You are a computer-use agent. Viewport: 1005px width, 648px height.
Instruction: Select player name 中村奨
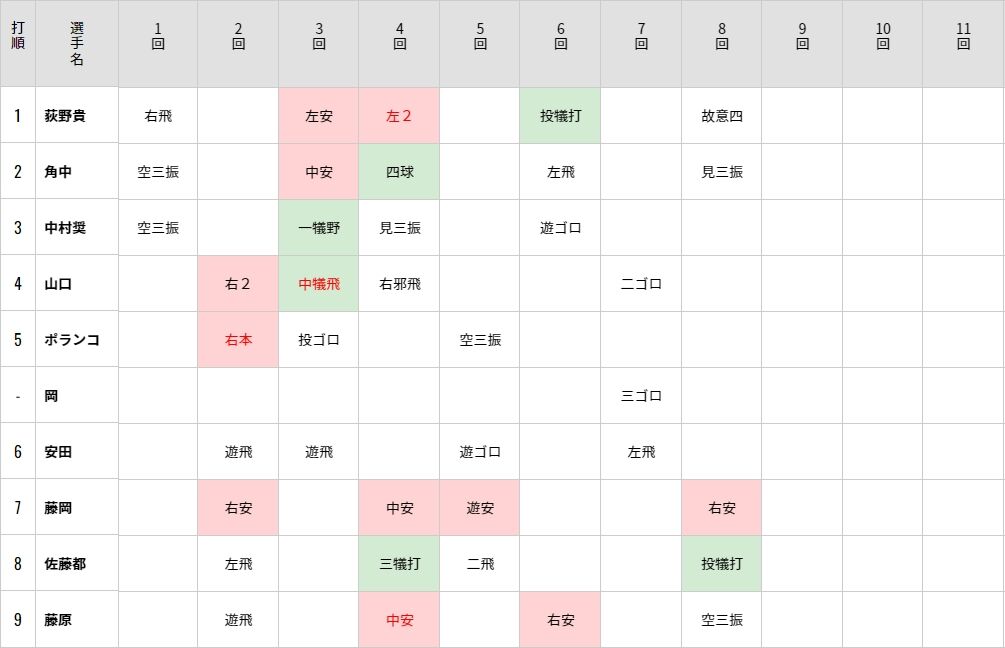click(x=65, y=228)
